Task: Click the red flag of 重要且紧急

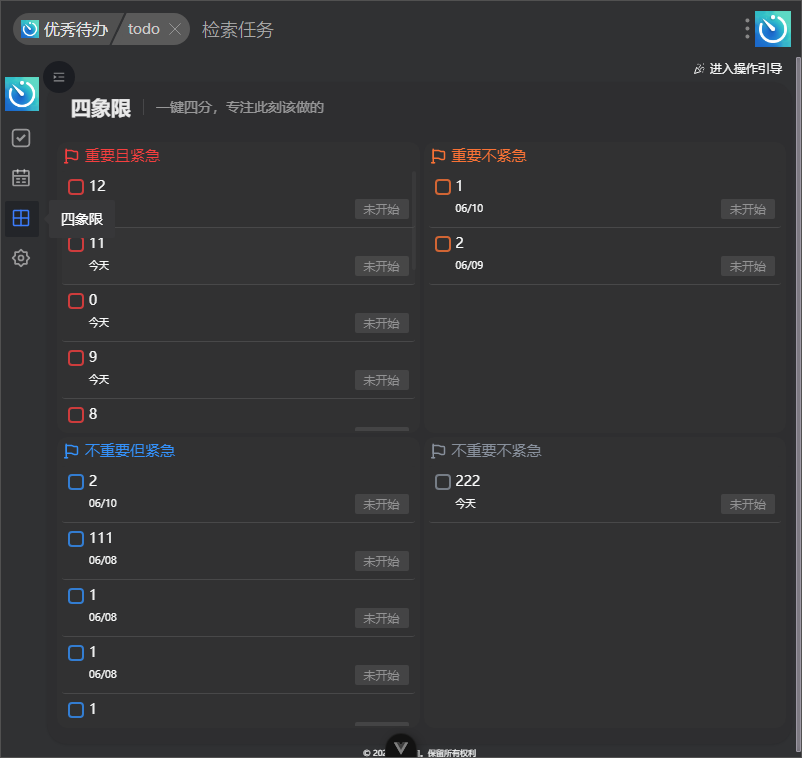Action: 71,155
